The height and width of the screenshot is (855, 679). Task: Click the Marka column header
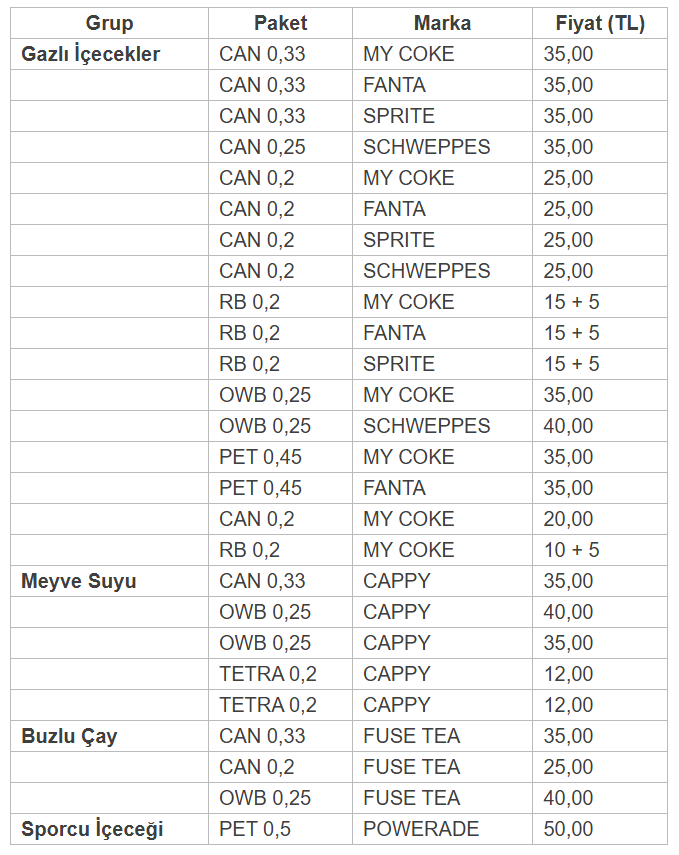(x=442, y=23)
